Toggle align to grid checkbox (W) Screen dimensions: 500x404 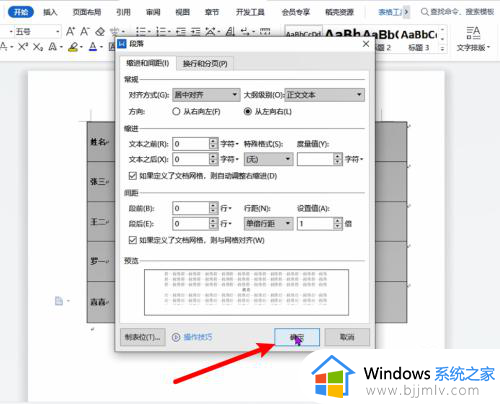coord(133,240)
